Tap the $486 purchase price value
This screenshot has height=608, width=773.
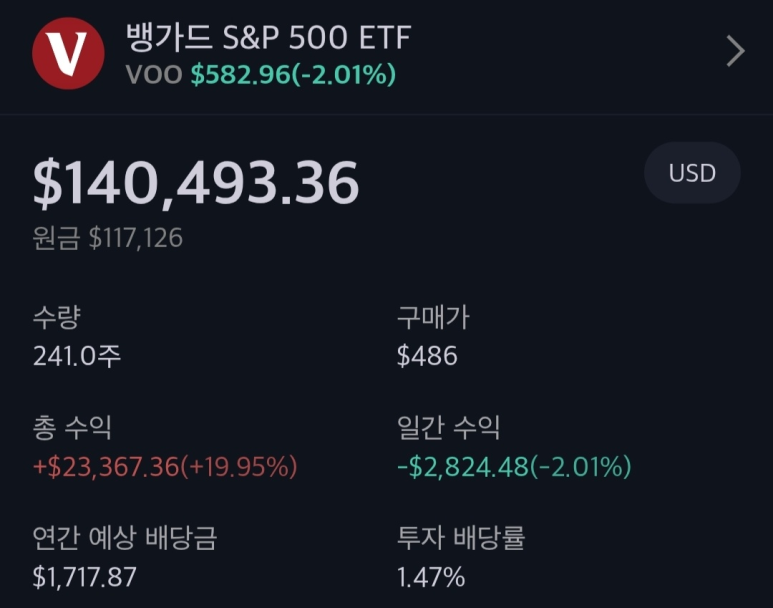(427, 356)
